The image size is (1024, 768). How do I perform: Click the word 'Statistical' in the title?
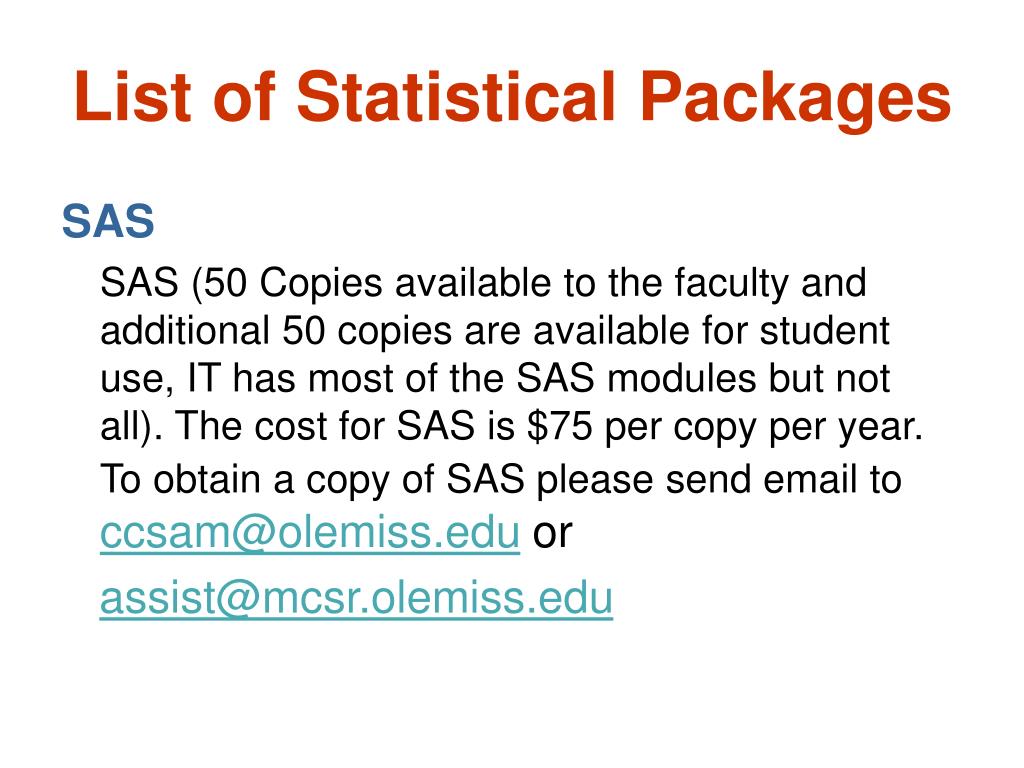pos(455,96)
